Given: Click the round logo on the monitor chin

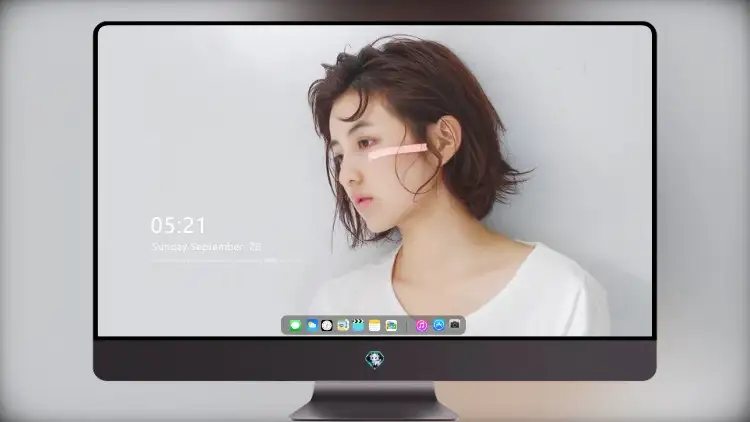Looking at the screenshot, I should (375, 359).
